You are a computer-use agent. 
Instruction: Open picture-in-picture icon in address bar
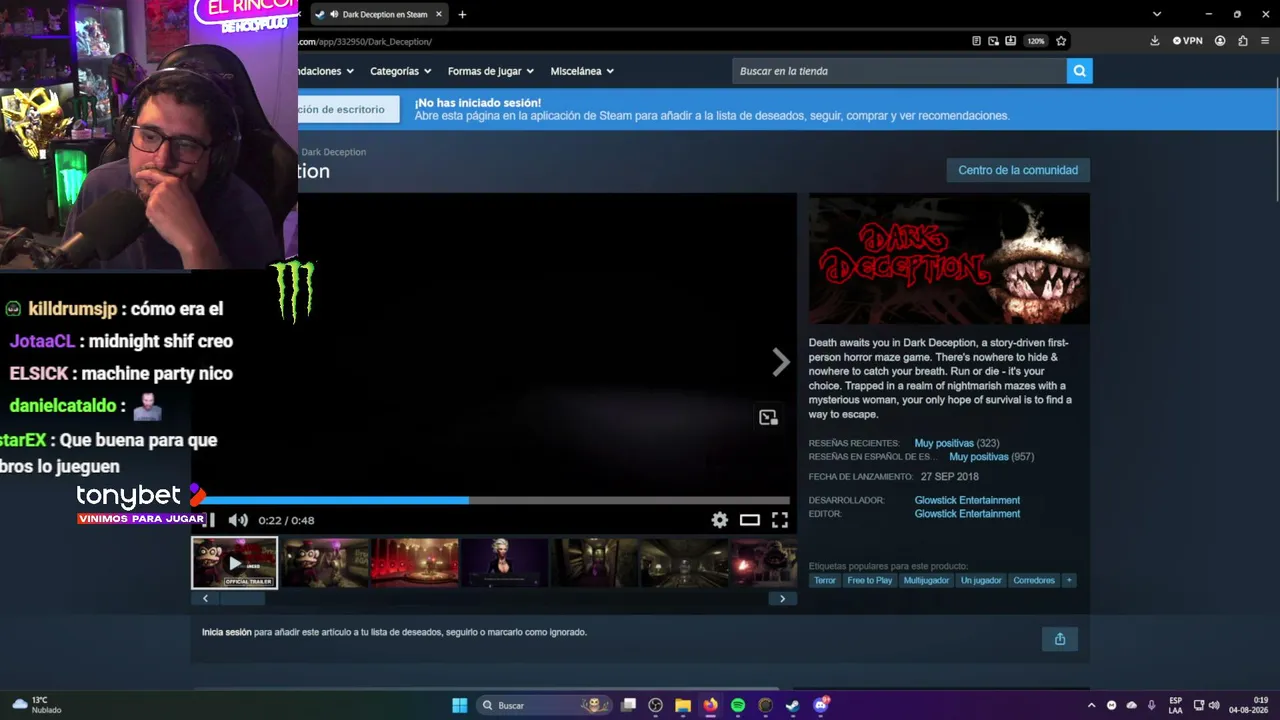tap(993, 41)
